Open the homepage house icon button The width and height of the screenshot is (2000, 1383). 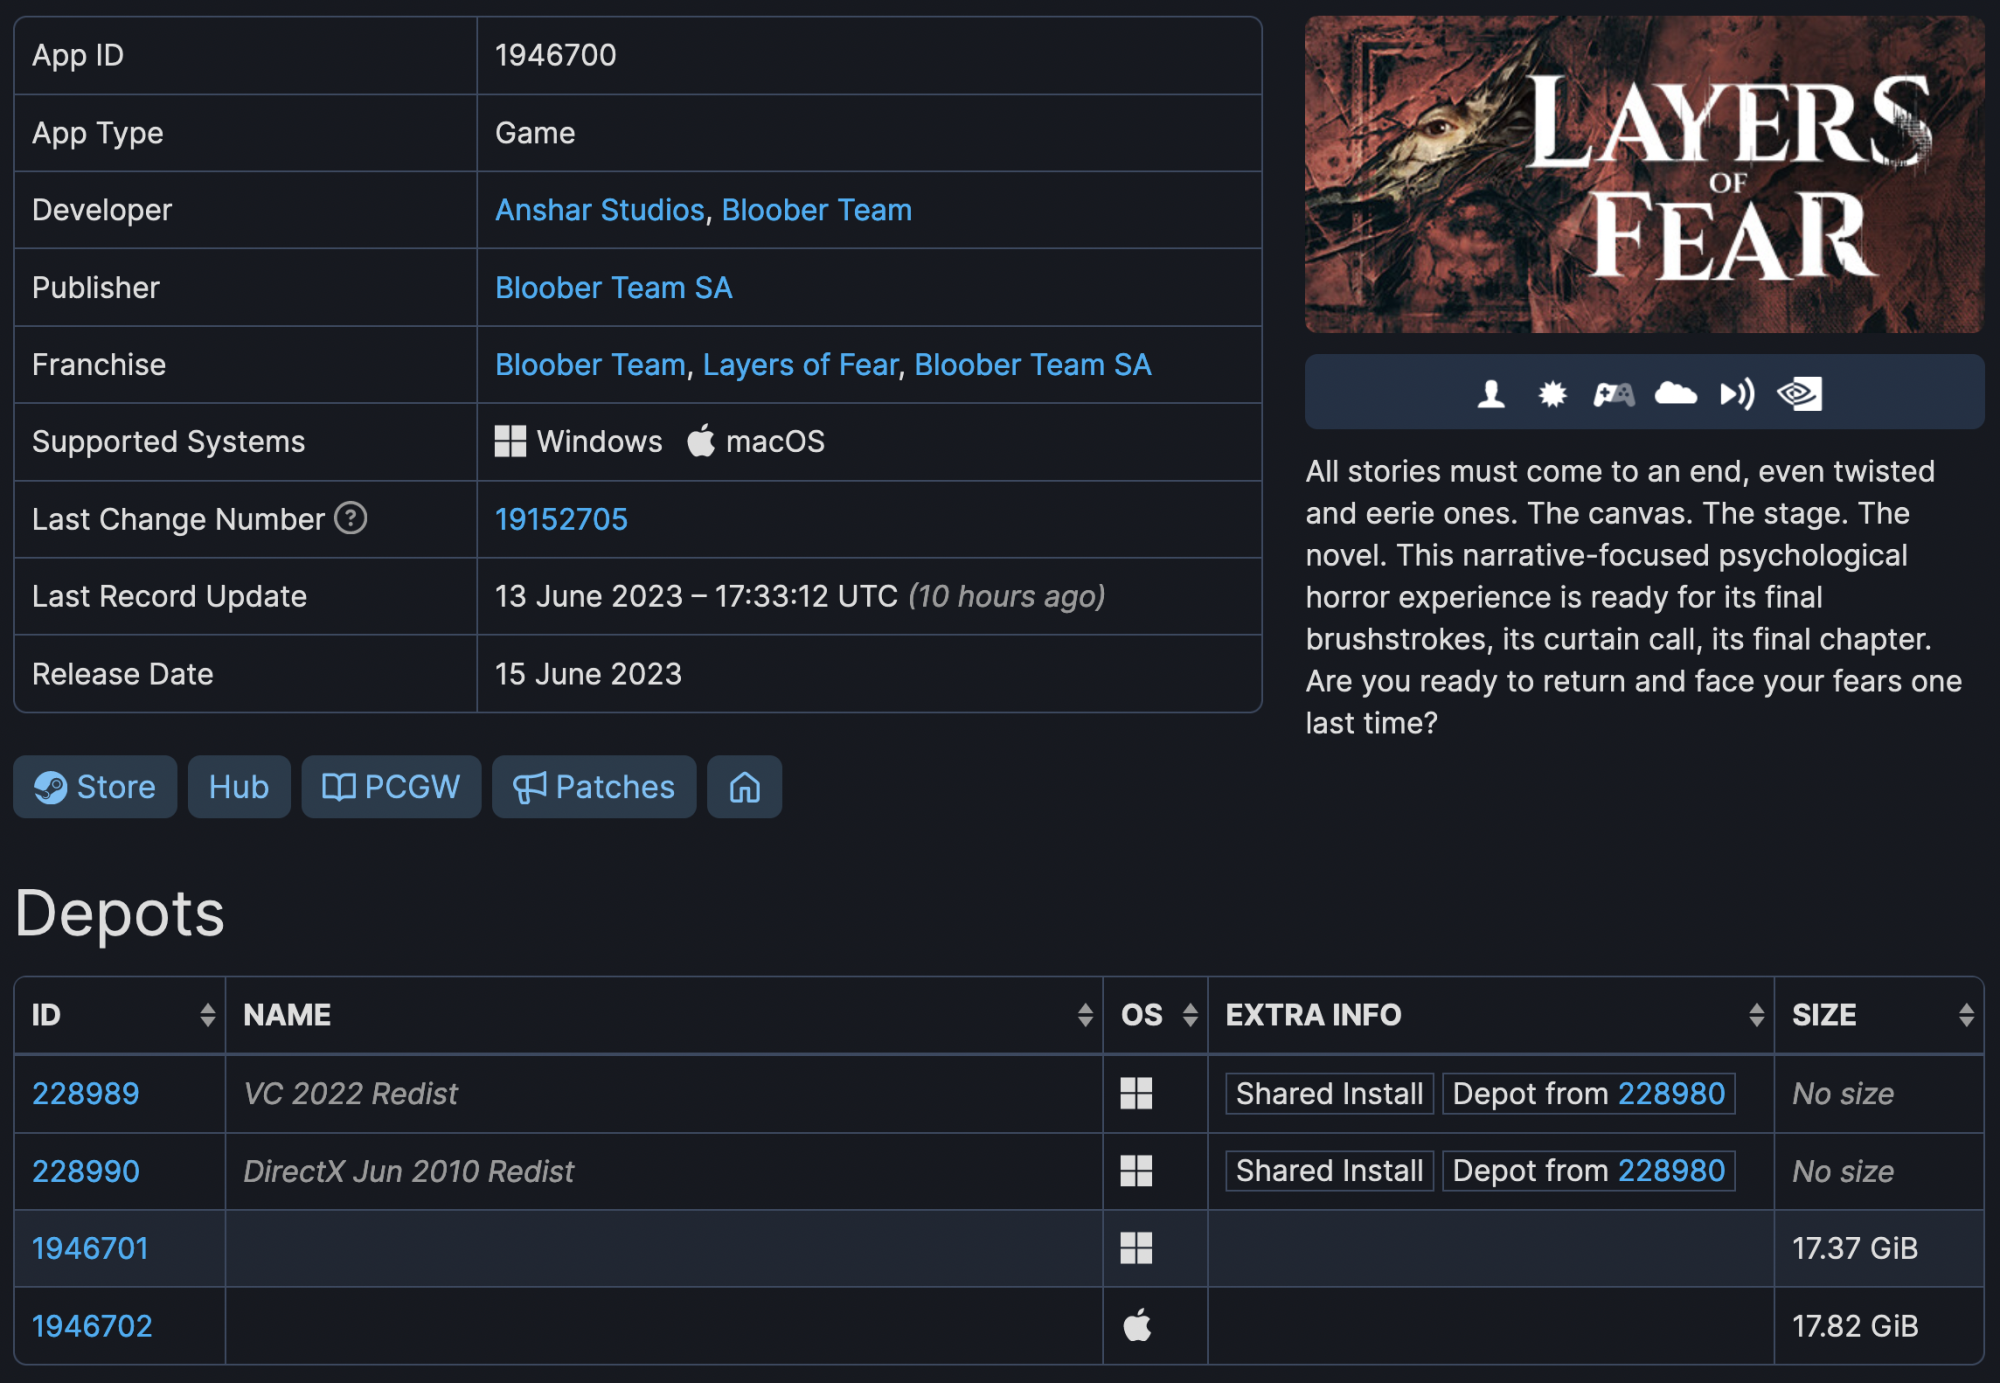pos(744,787)
